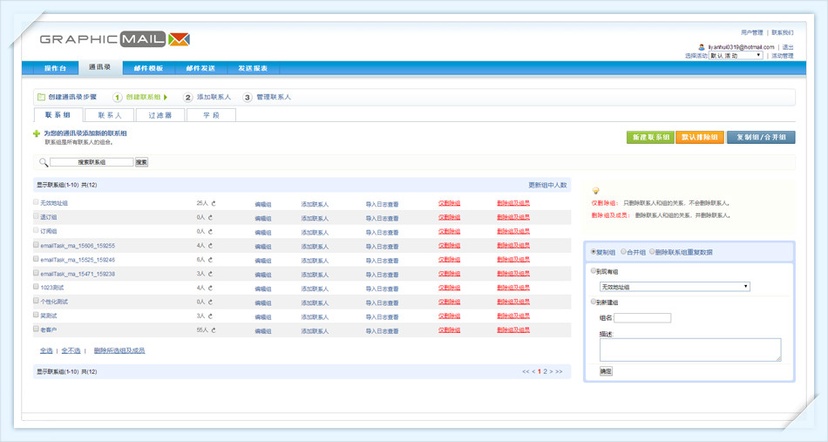Click refresh icon next to 55人 count

click(214, 330)
